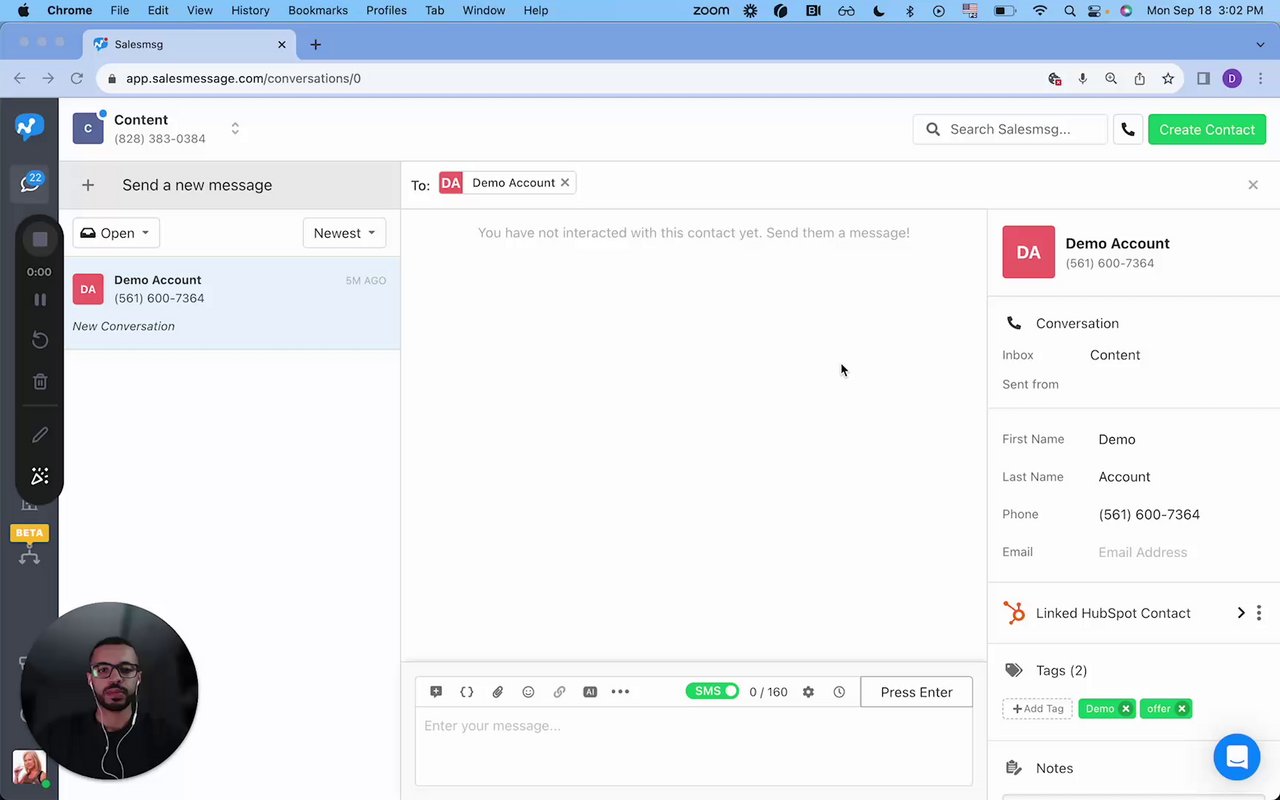Screen dimensions: 1280x800
Task: Click the Enter your message text area
Action: [694, 746]
